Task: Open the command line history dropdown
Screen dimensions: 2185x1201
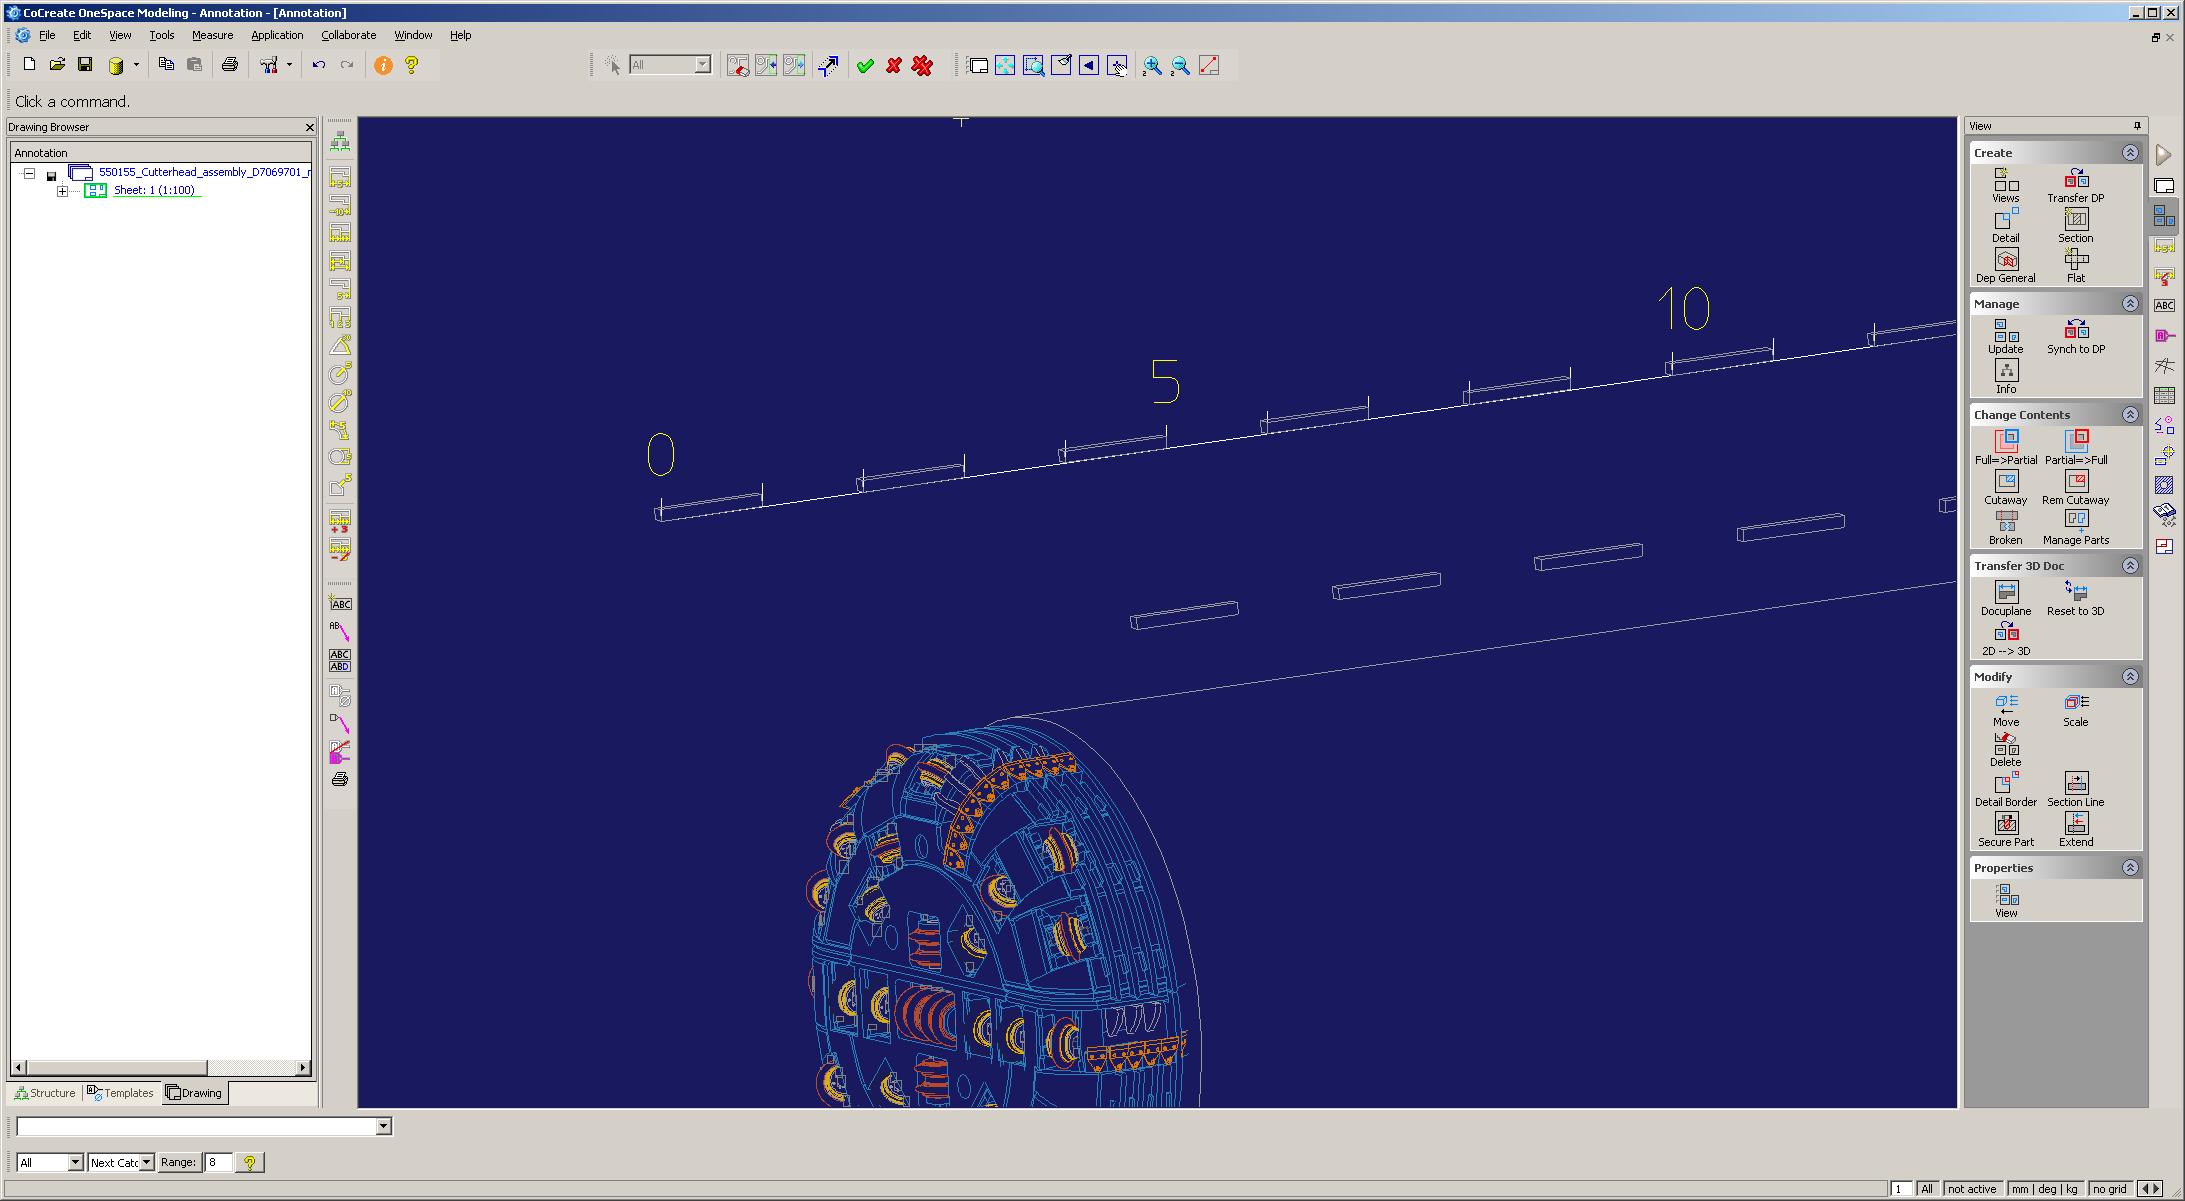Action: pos(383,1127)
